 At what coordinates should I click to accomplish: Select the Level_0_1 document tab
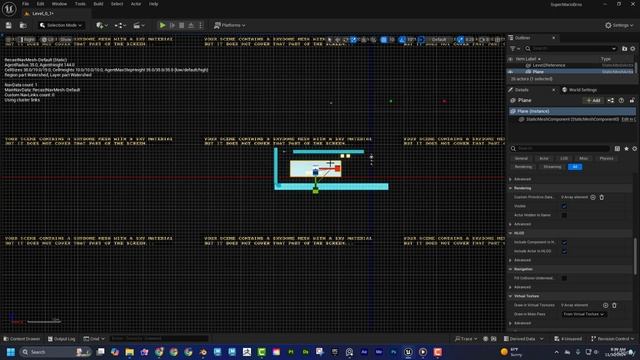pos(42,13)
